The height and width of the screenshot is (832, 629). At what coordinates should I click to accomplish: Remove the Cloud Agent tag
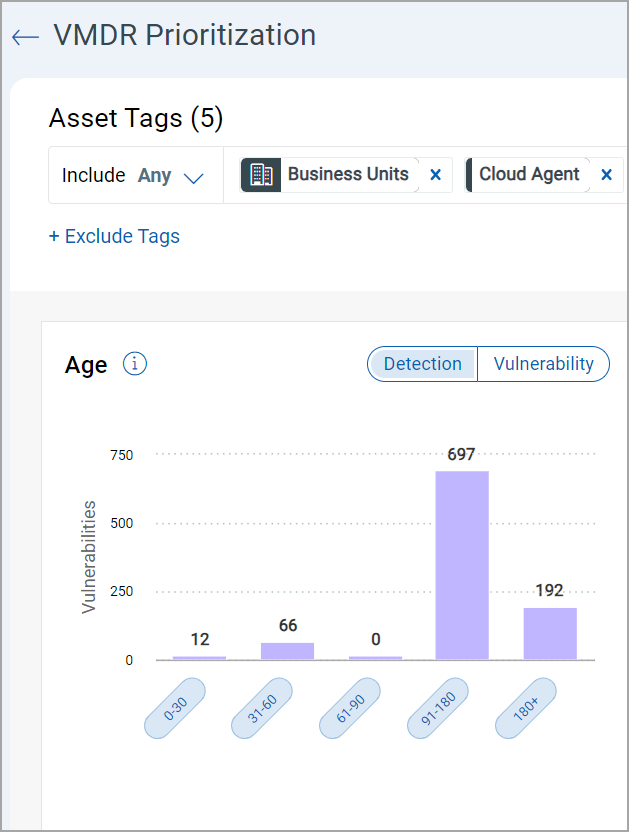click(x=605, y=175)
